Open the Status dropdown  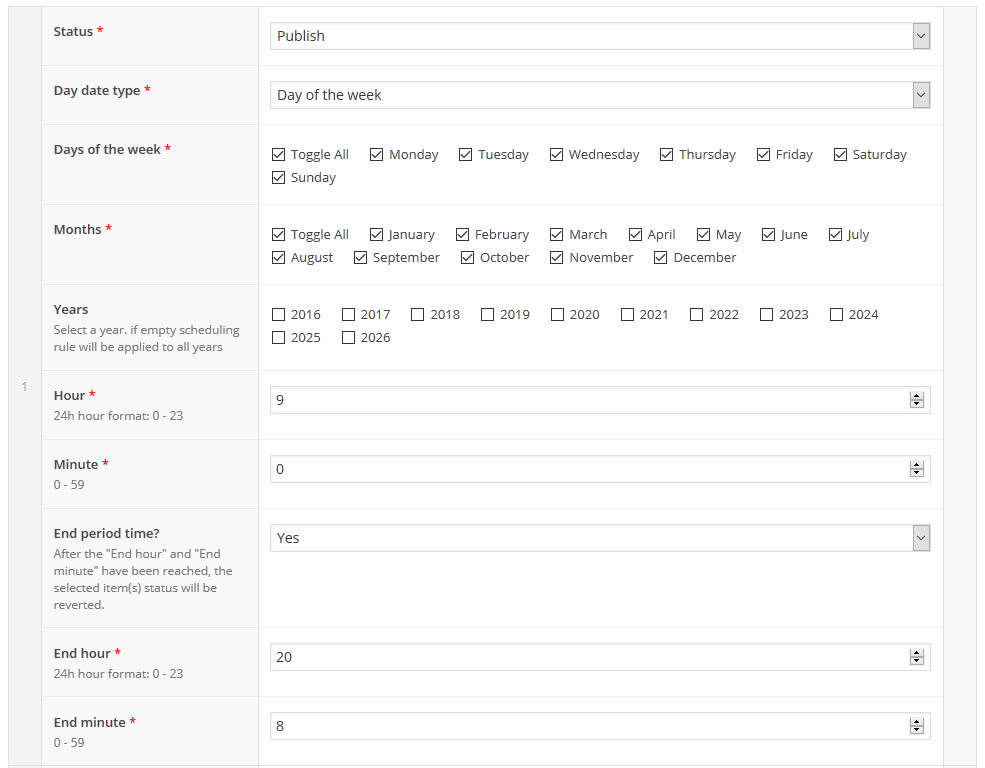[600, 36]
